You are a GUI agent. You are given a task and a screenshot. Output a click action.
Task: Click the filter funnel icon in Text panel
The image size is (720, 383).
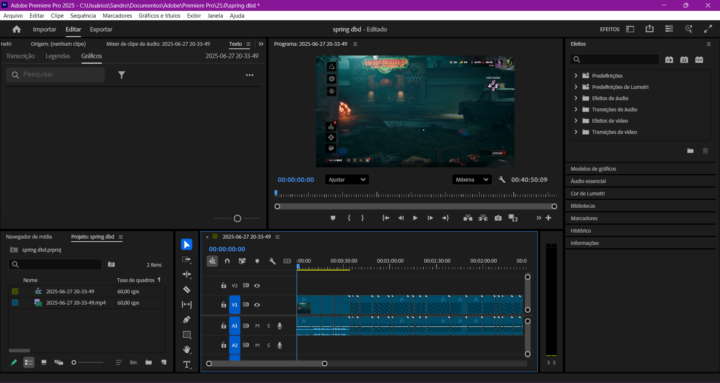point(121,75)
